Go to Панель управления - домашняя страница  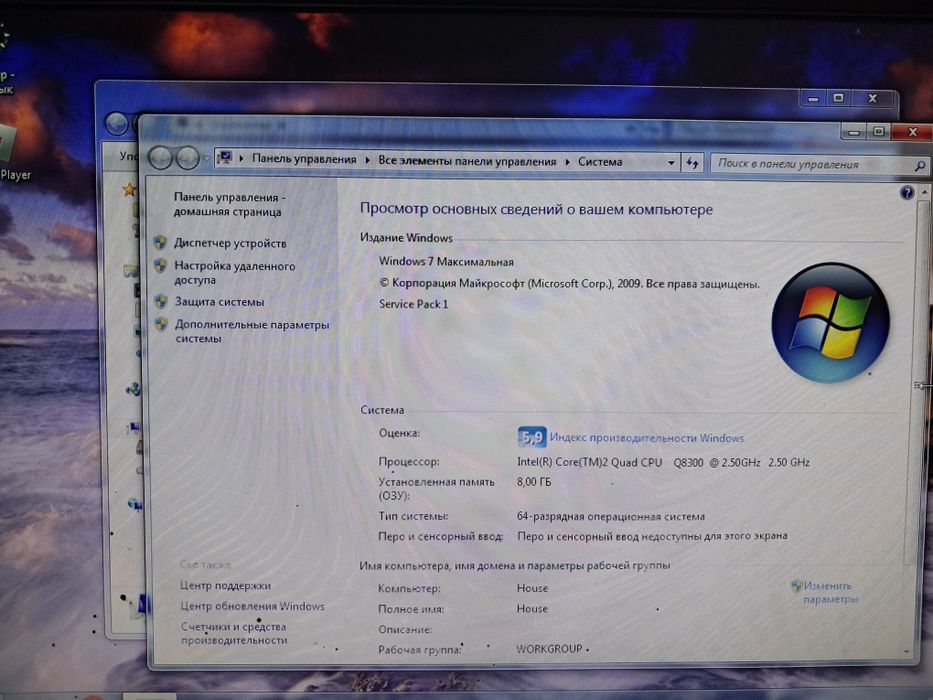229,204
